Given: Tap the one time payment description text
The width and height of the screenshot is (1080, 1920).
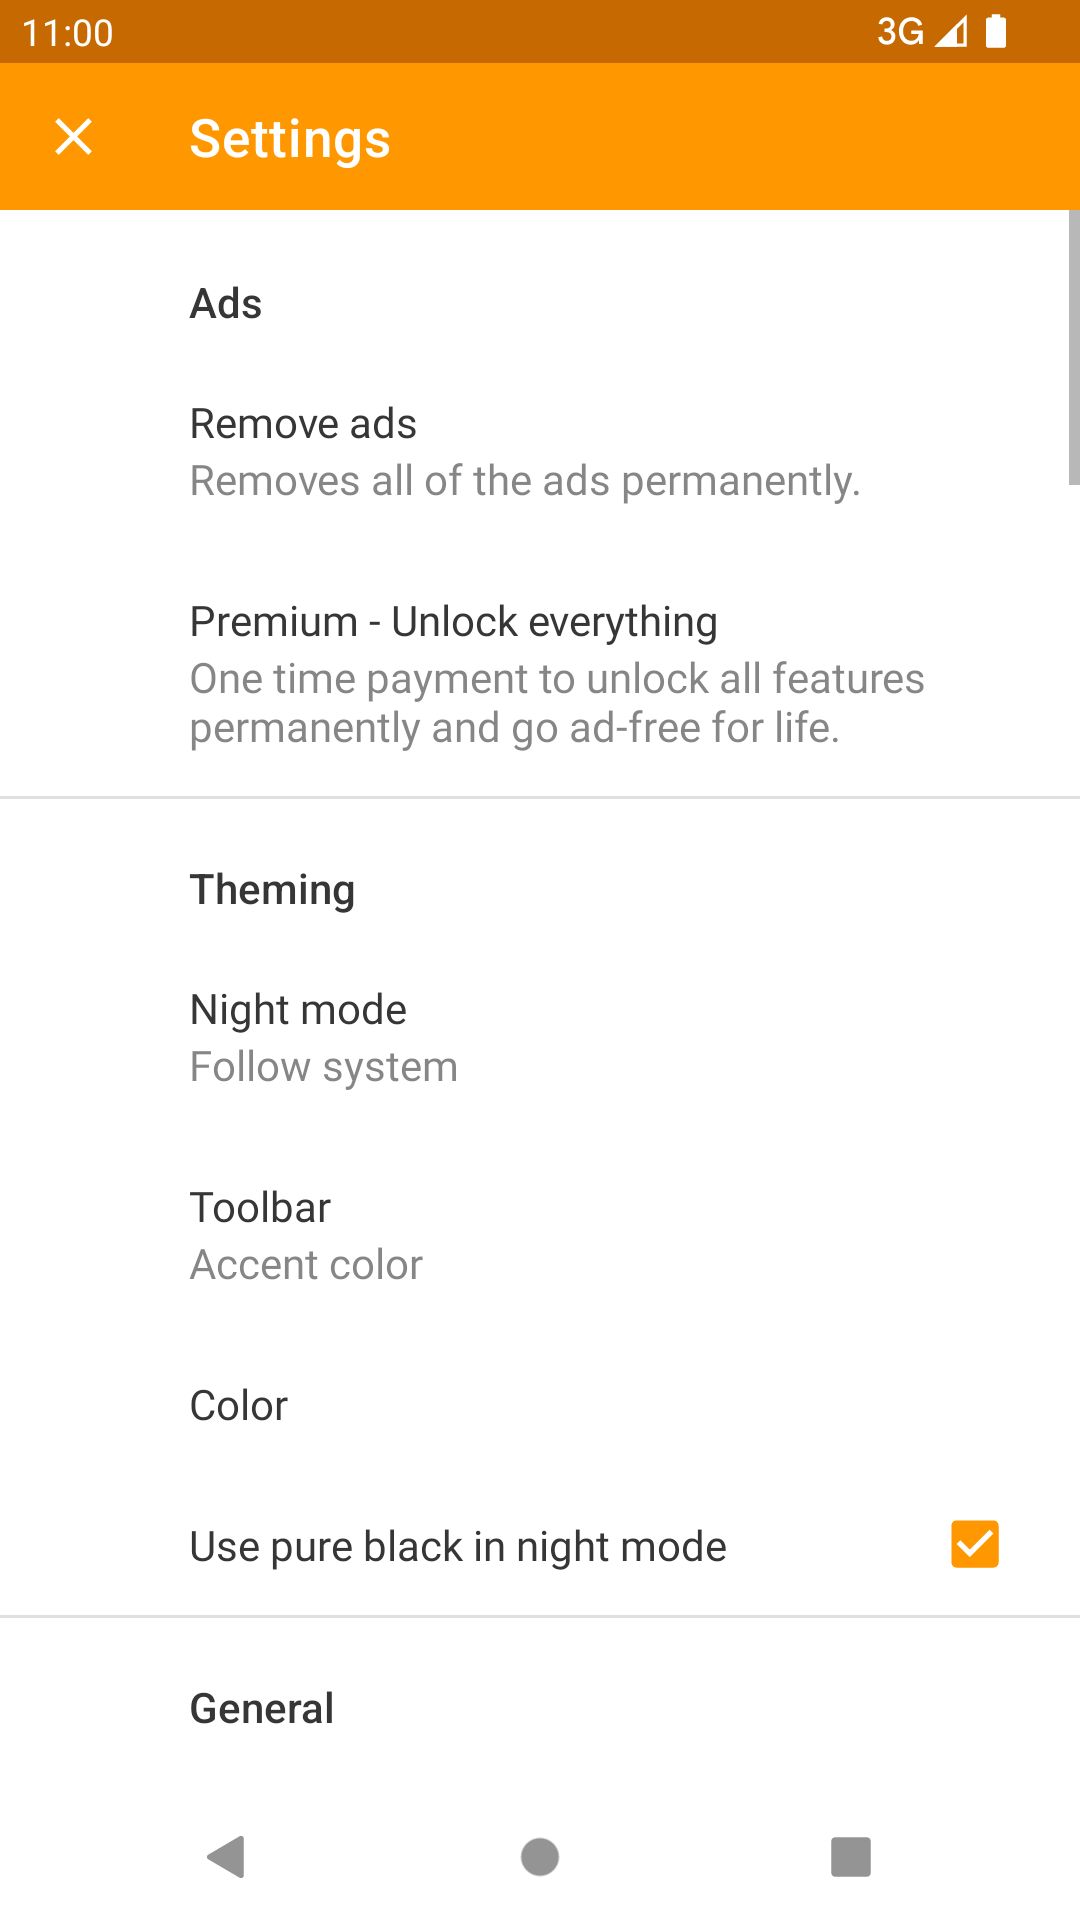Looking at the screenshot, I should click(557, 704).
